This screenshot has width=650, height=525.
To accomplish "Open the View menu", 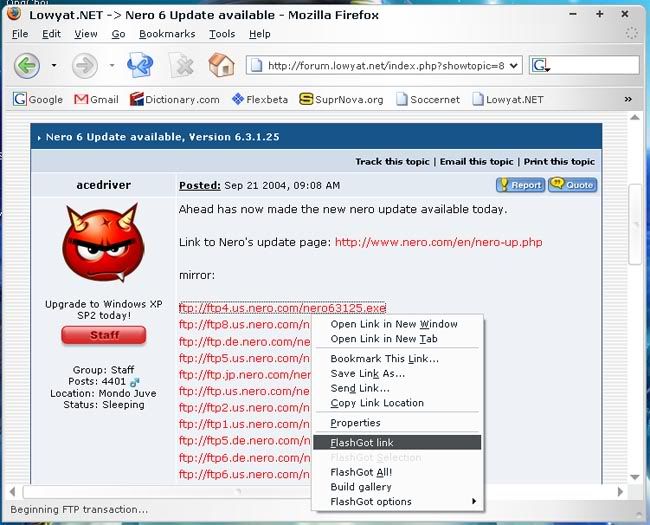I will point(86,34).
